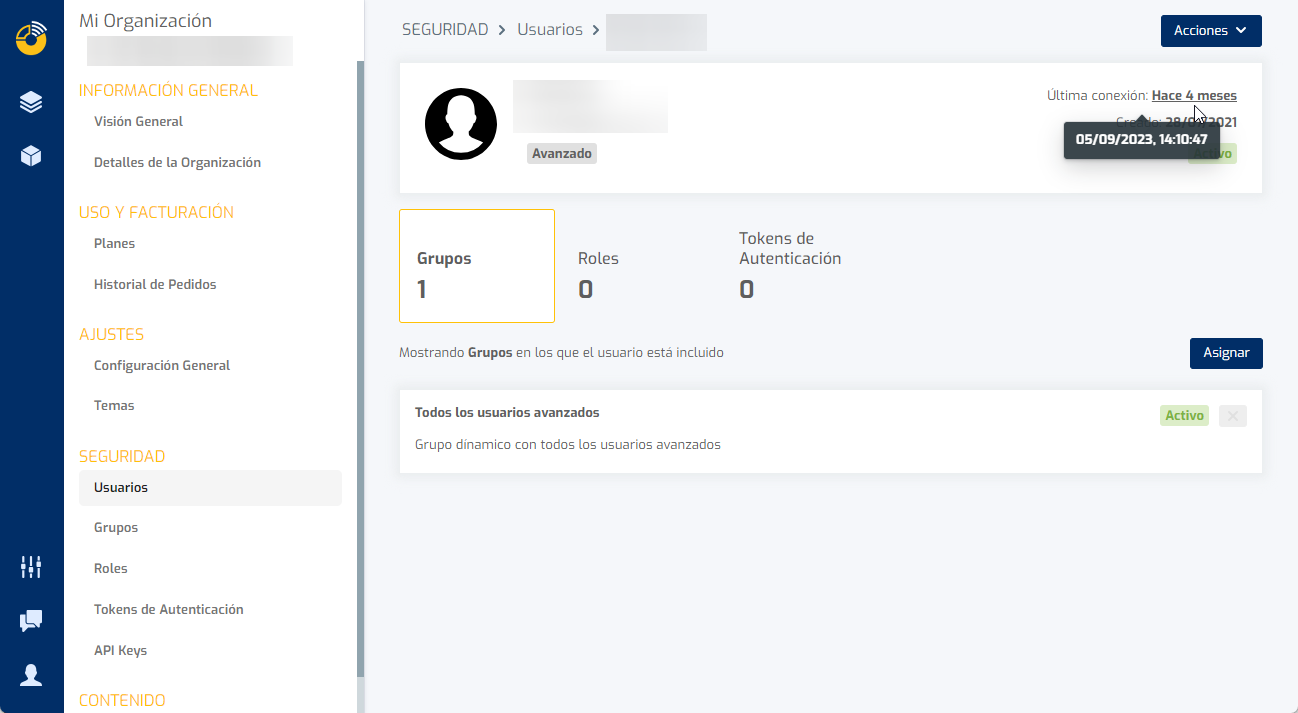Select the Grupos tab card
The height and width of the screenshot is (713, 1298).
(477, 266)
